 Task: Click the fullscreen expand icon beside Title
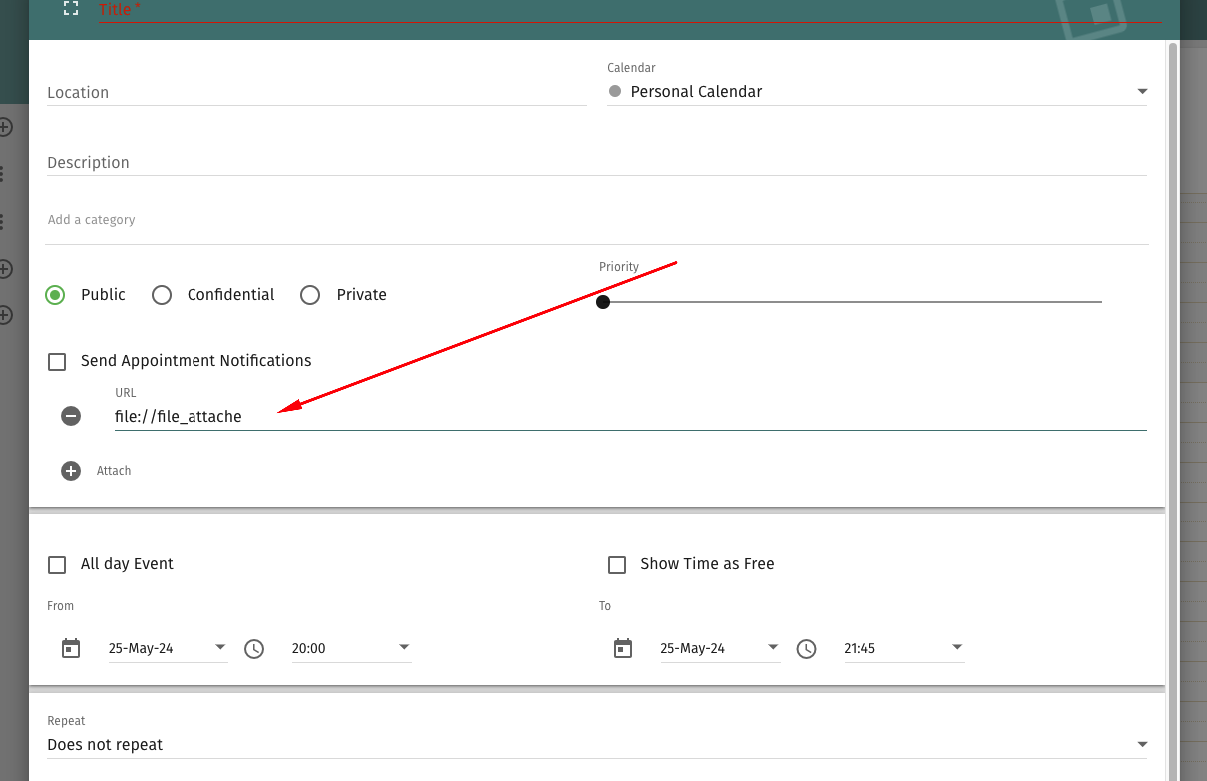click(70, 9)
